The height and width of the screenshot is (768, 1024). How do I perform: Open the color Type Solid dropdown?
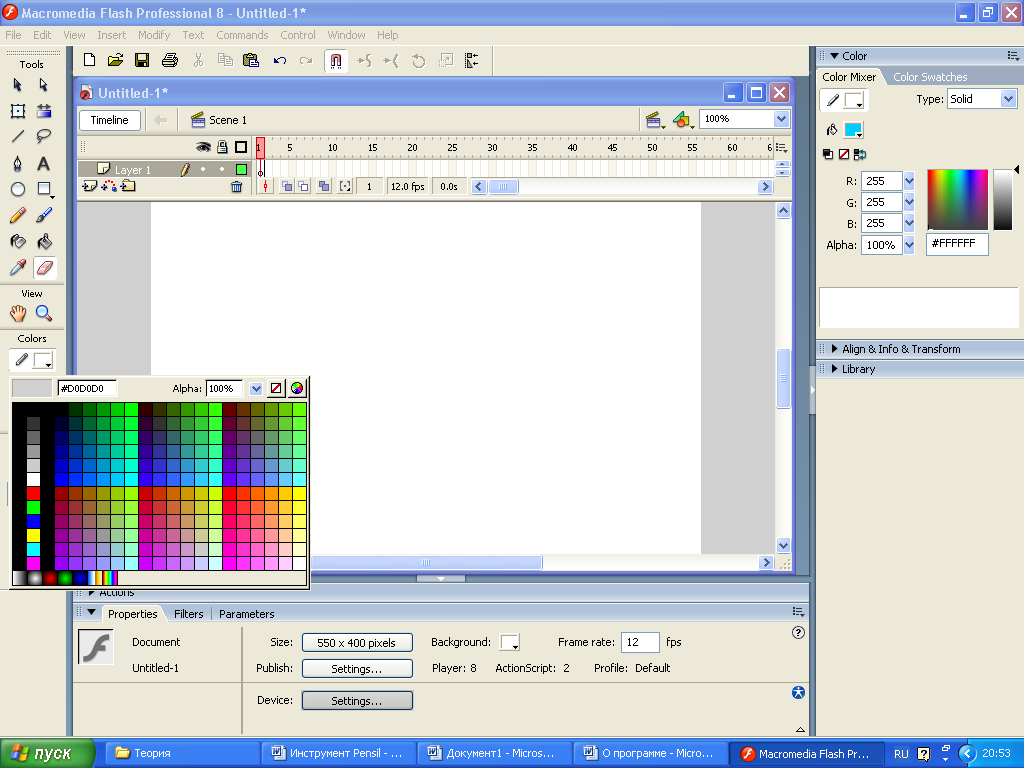click(x=1008, y=99)
